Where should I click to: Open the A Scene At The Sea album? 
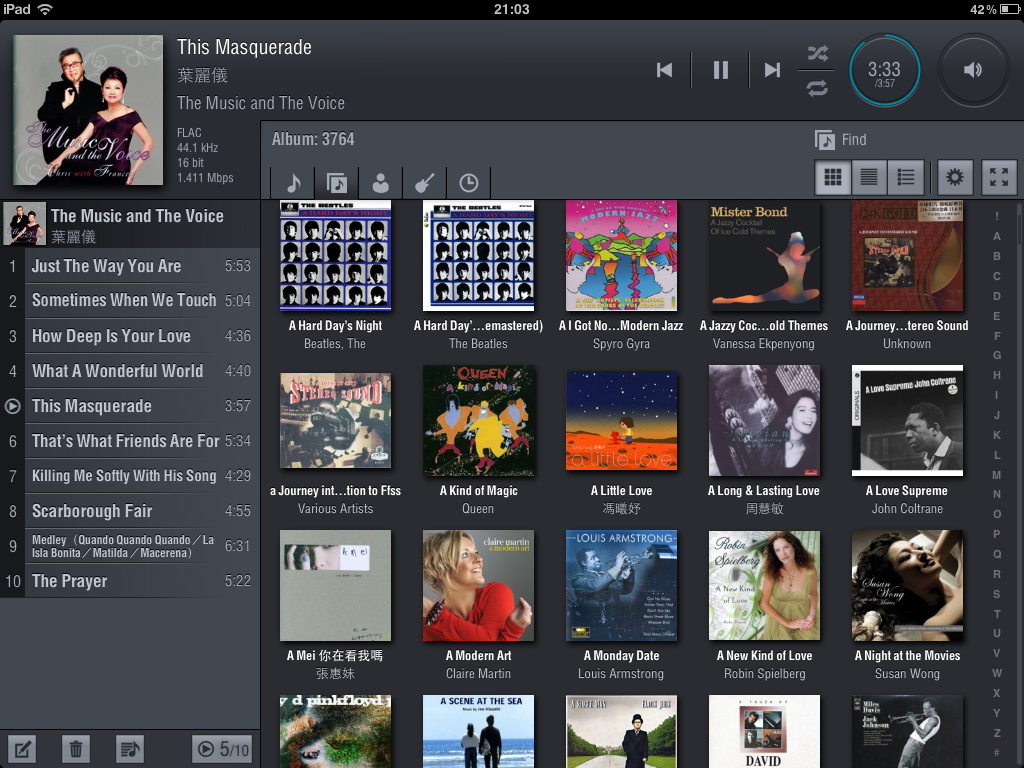coord(478,731)
